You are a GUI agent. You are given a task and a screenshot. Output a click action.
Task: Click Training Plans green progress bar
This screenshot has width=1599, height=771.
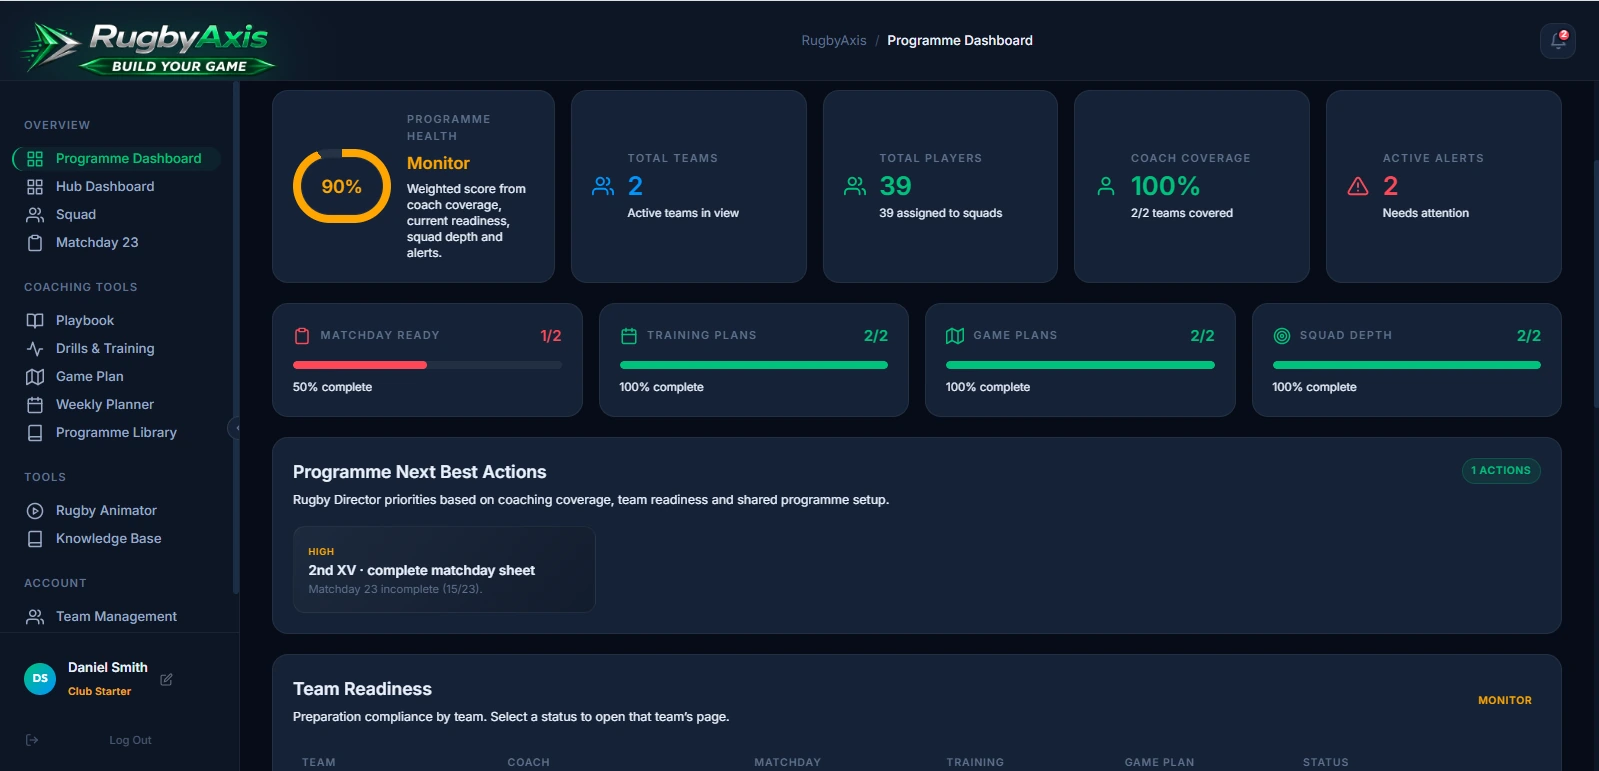(754, 365)
